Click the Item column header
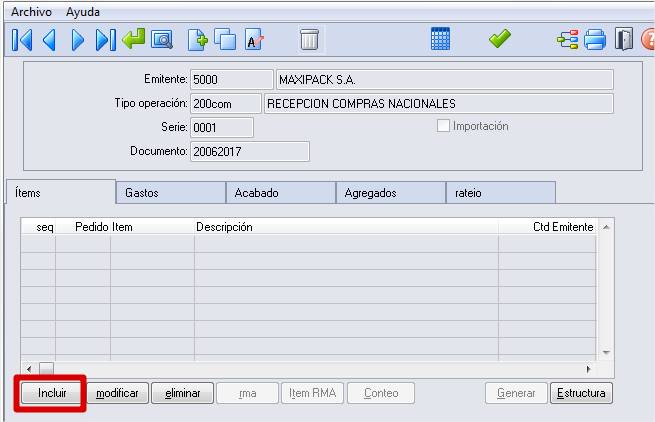Screen dimensions: 655x422 coord(152,227)
